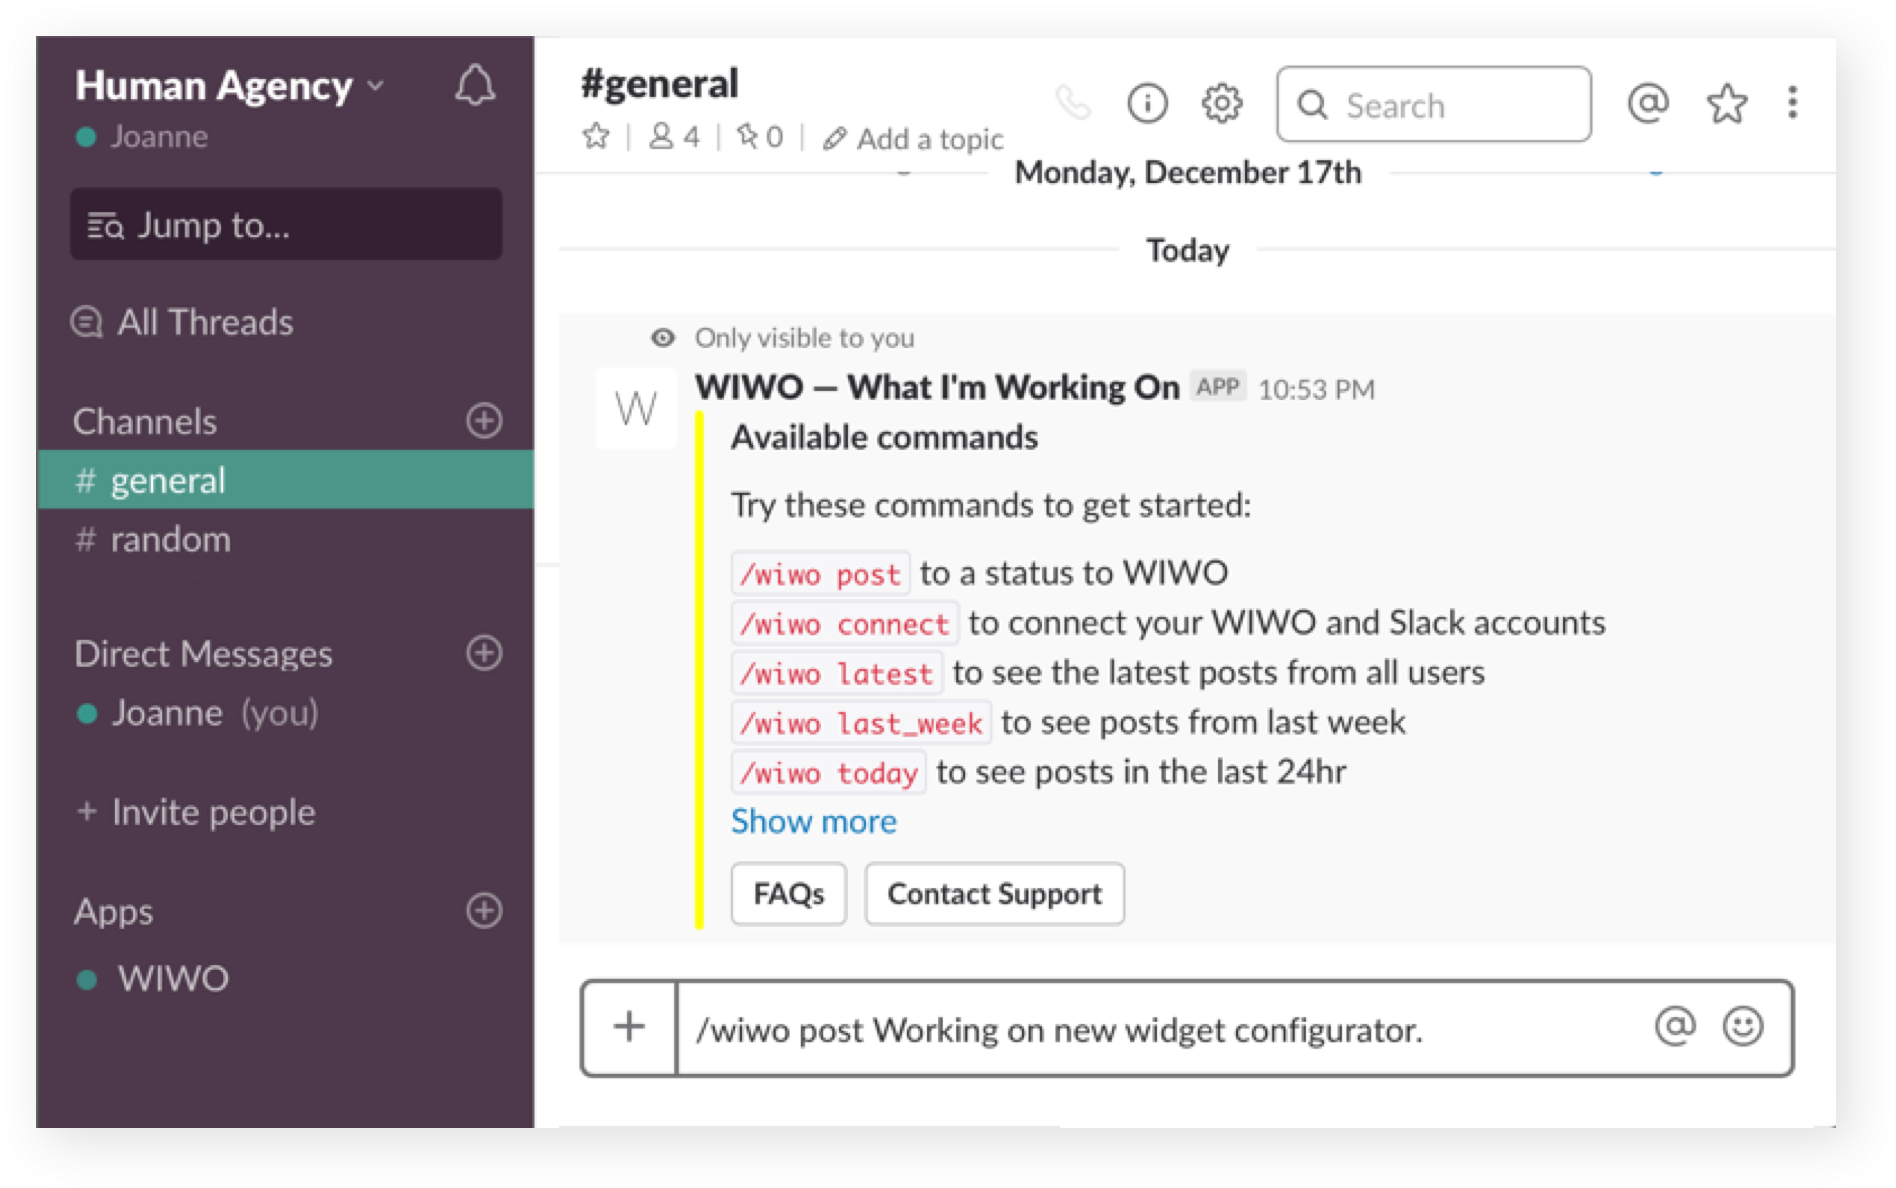Open more options vertical dots menu
Image resolution: width=1896 pixels, height=1188 pixels.
point(1792,102)
